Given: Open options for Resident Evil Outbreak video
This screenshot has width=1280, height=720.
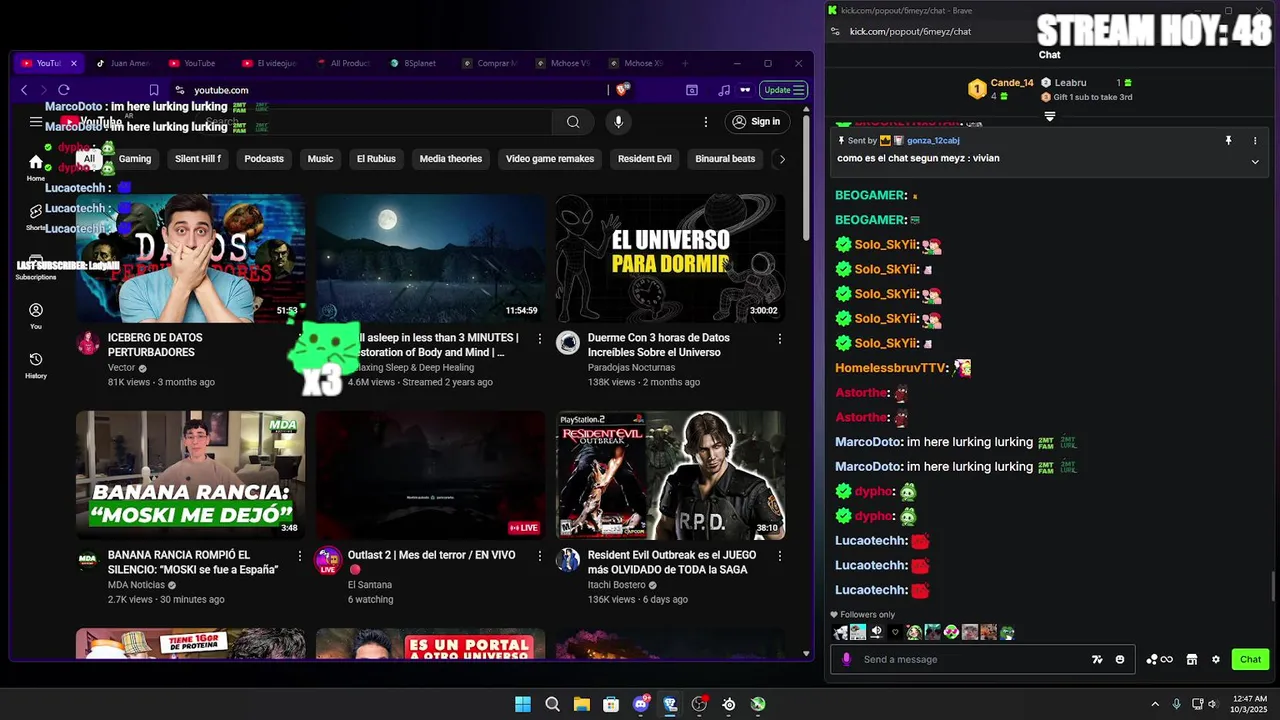Looking at the screenshot, I should (x=780, y=556).
